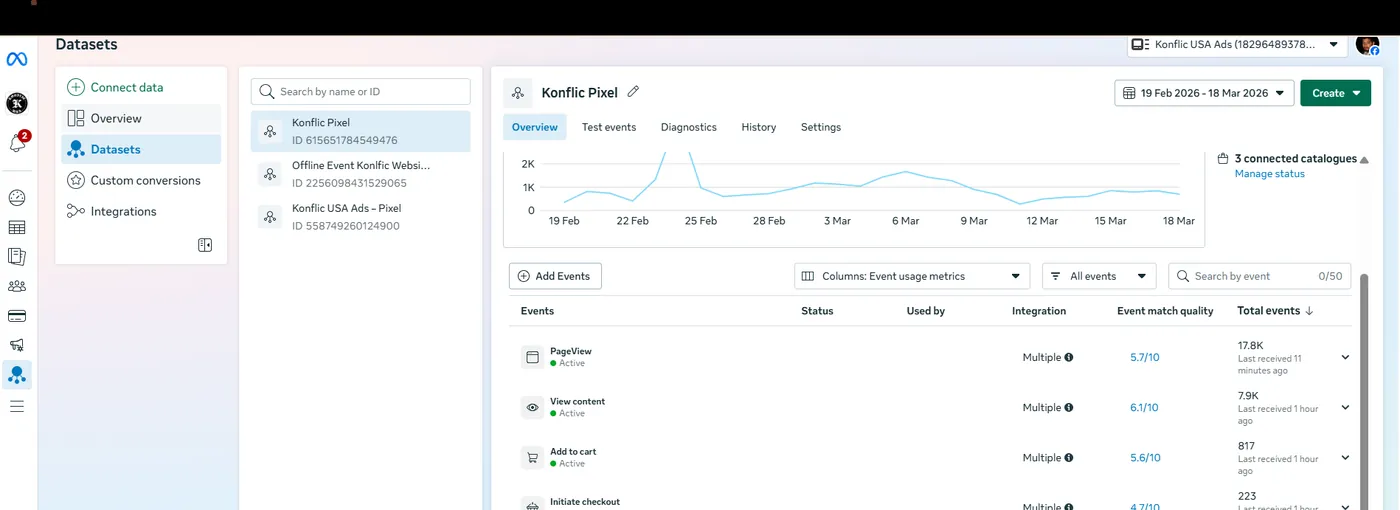Open the gauge dashboard icon in left rail
The width and height of the screenshot is (1400, 510).
[x=17, y=198]
